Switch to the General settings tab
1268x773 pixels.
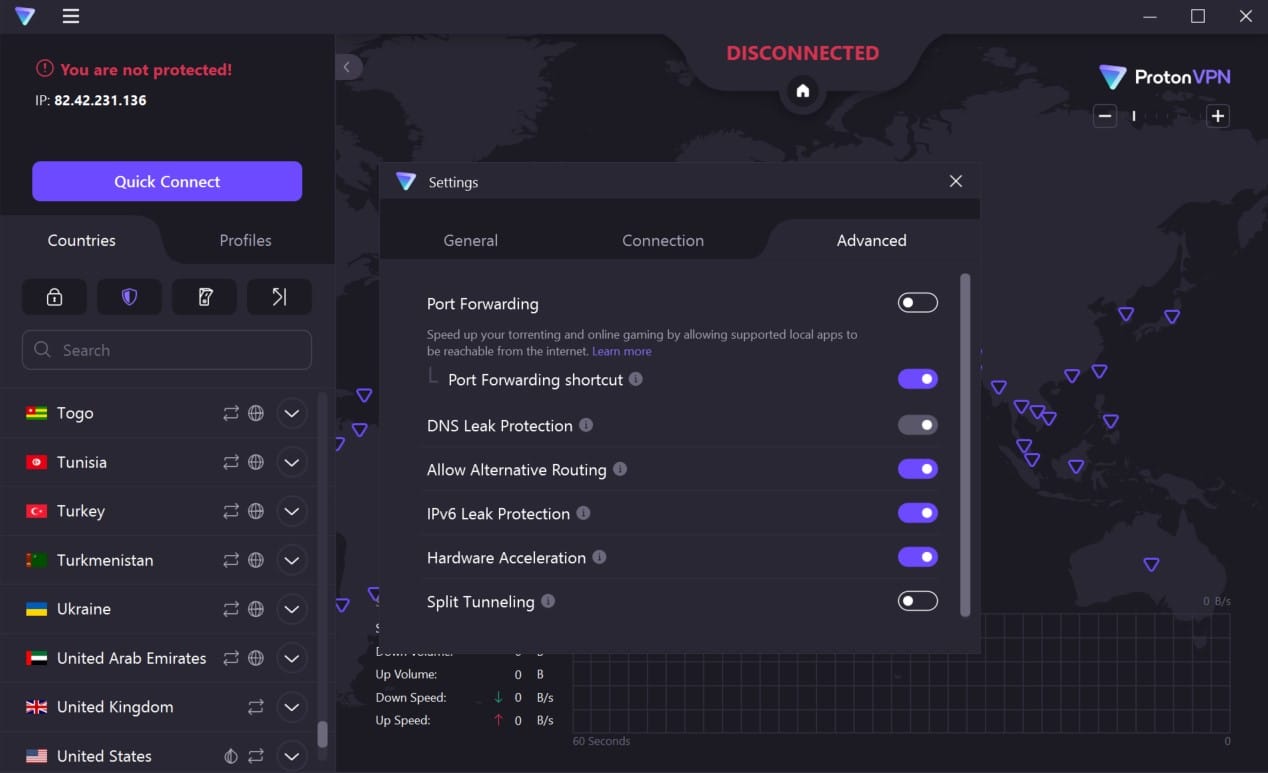click(x=470, y=240)
